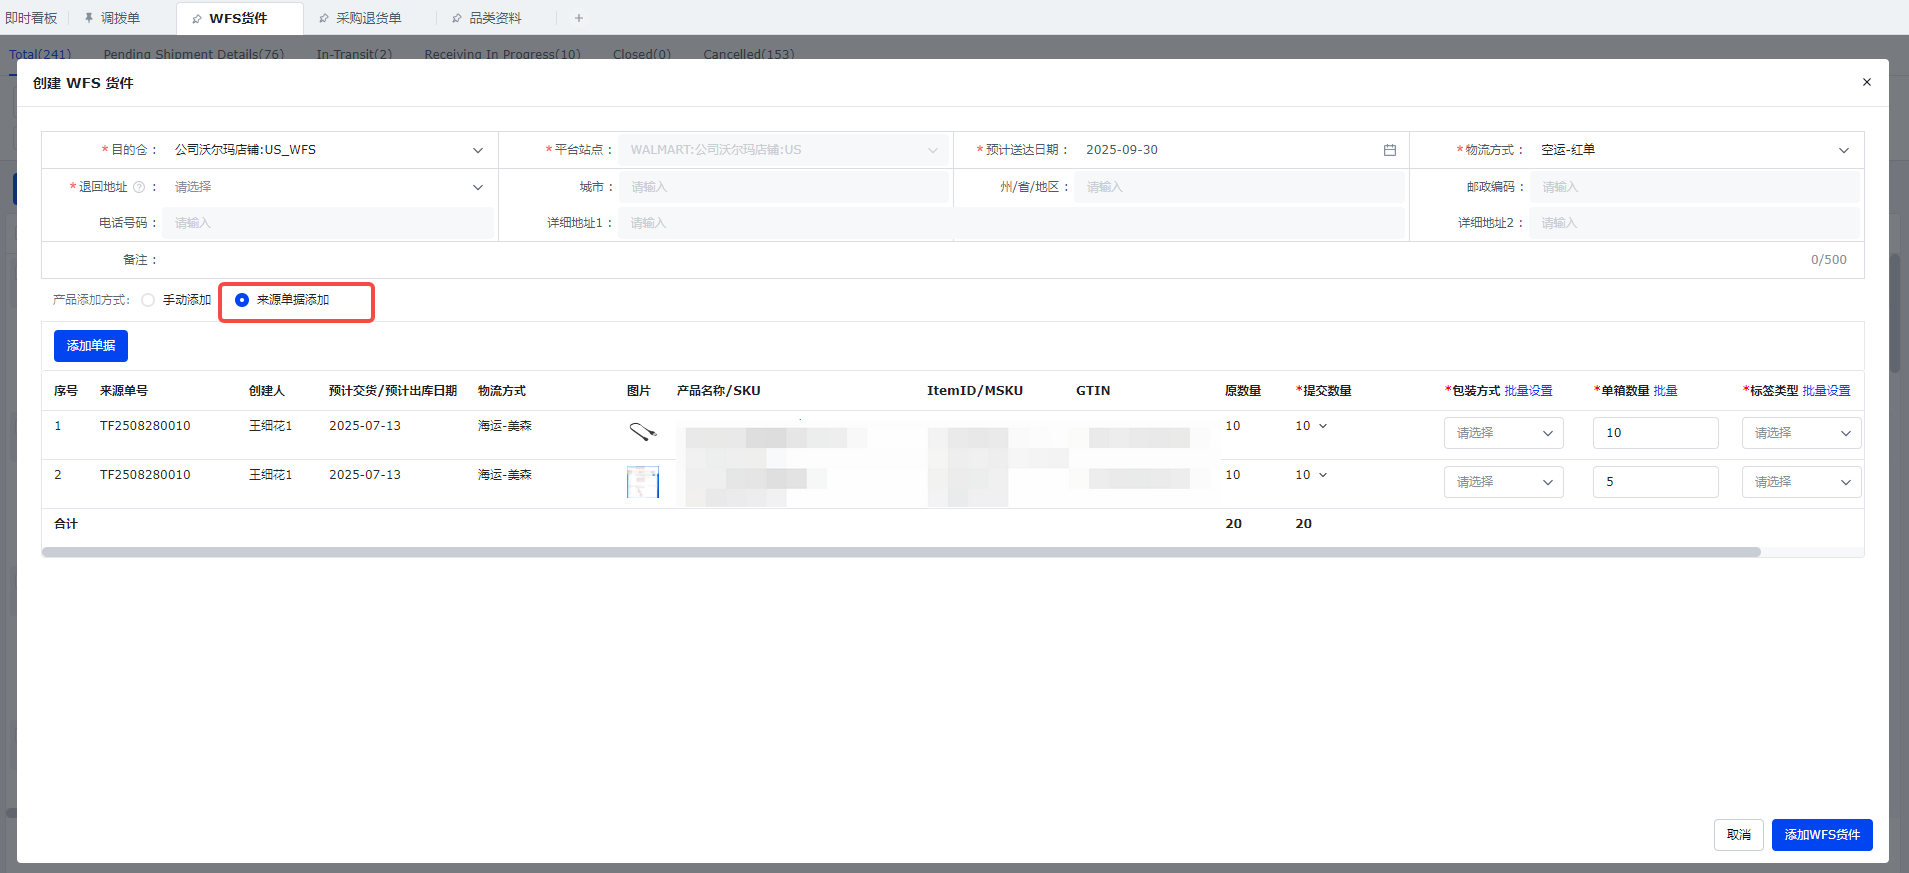Switch to the 调拨单 tab

pos(120,18)
